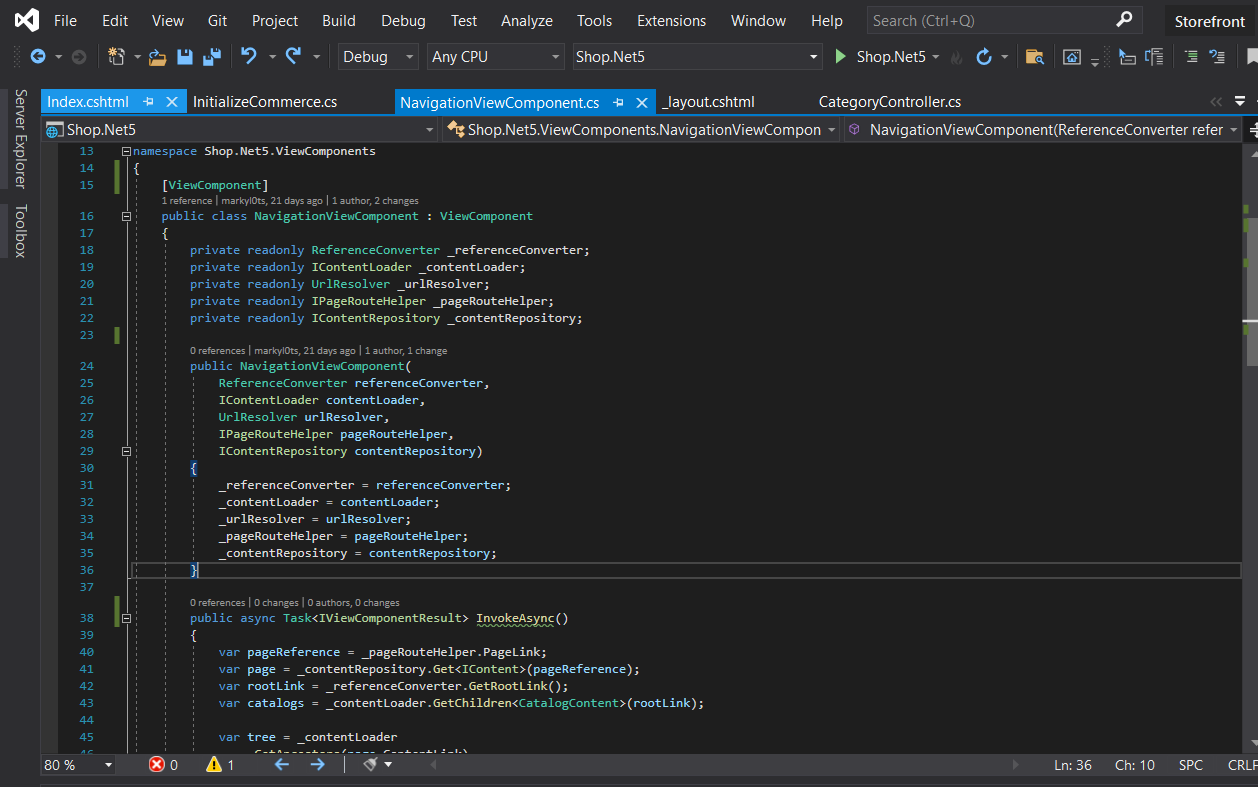Click the Open File folder icon
Viewport: 1258px width, 787px height.
157,57
